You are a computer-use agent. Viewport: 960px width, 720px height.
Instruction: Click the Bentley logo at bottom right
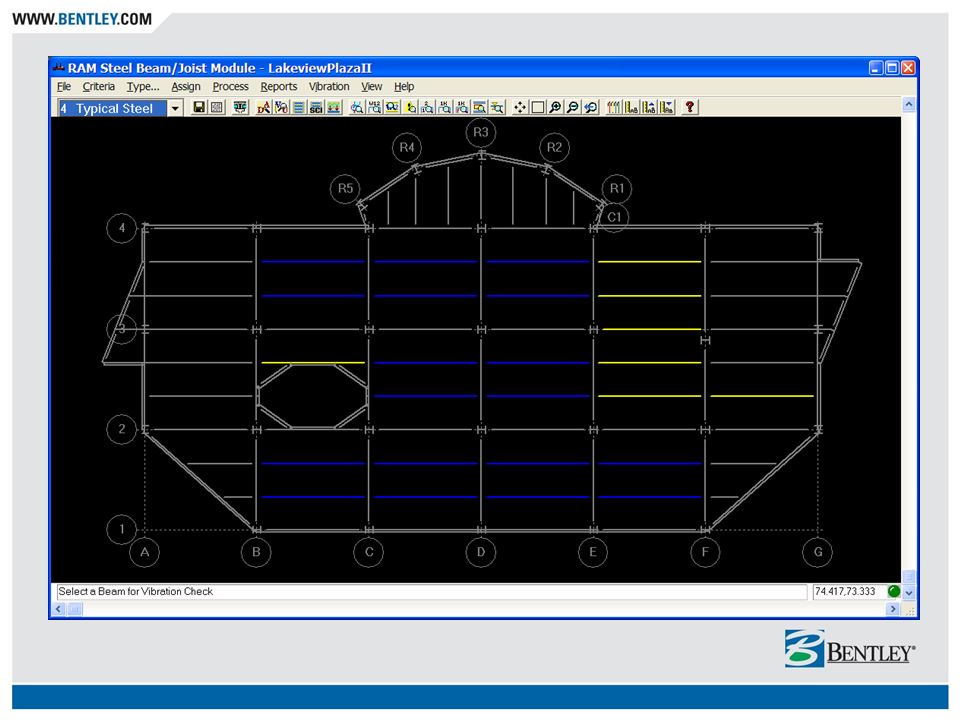[x=850, y=649]
